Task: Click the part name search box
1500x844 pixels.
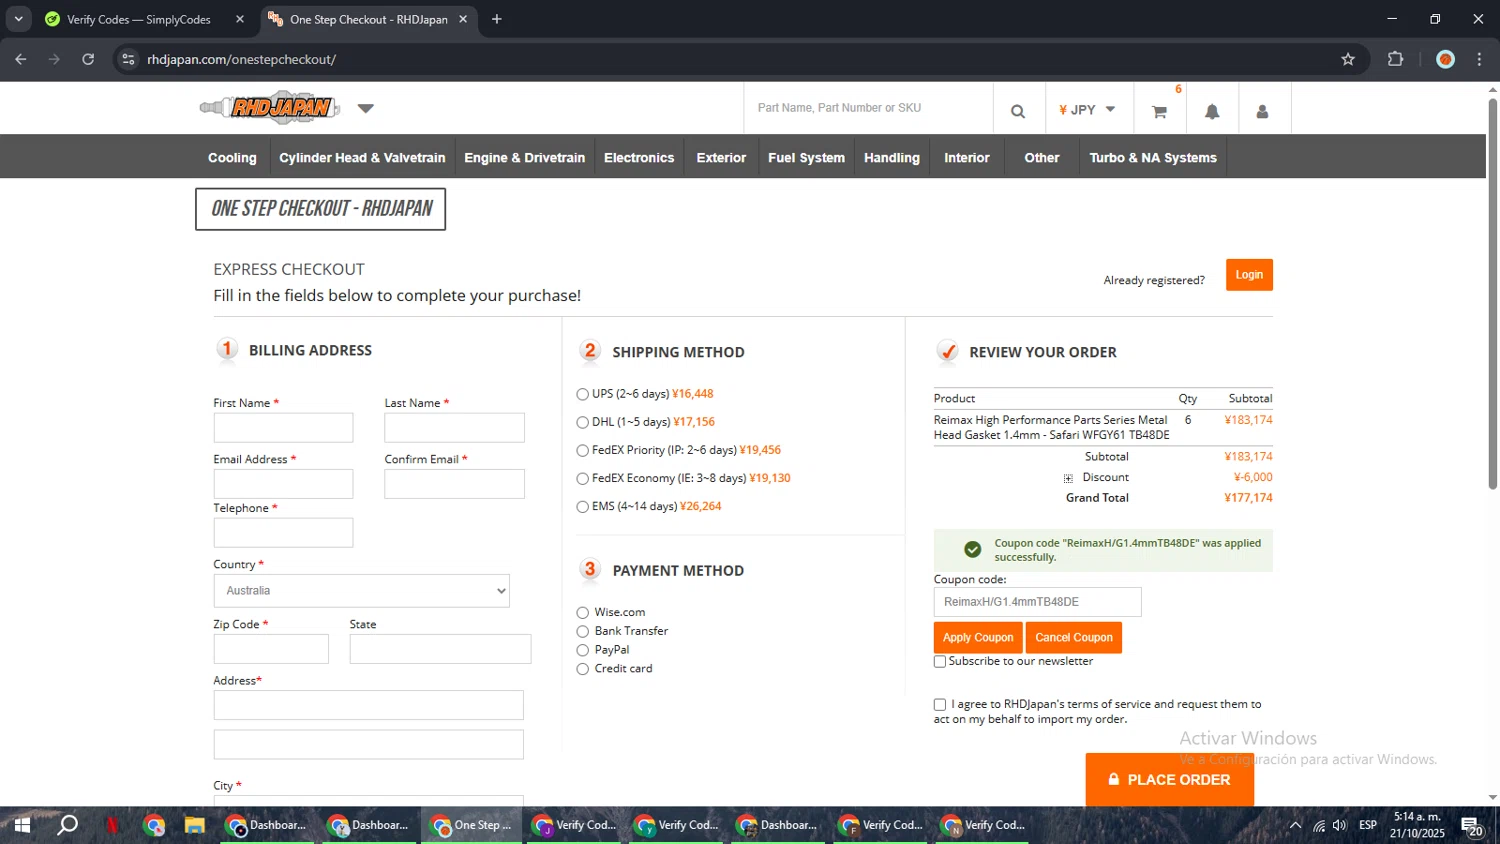Action: pyautogui.click(x=868, y=108)
